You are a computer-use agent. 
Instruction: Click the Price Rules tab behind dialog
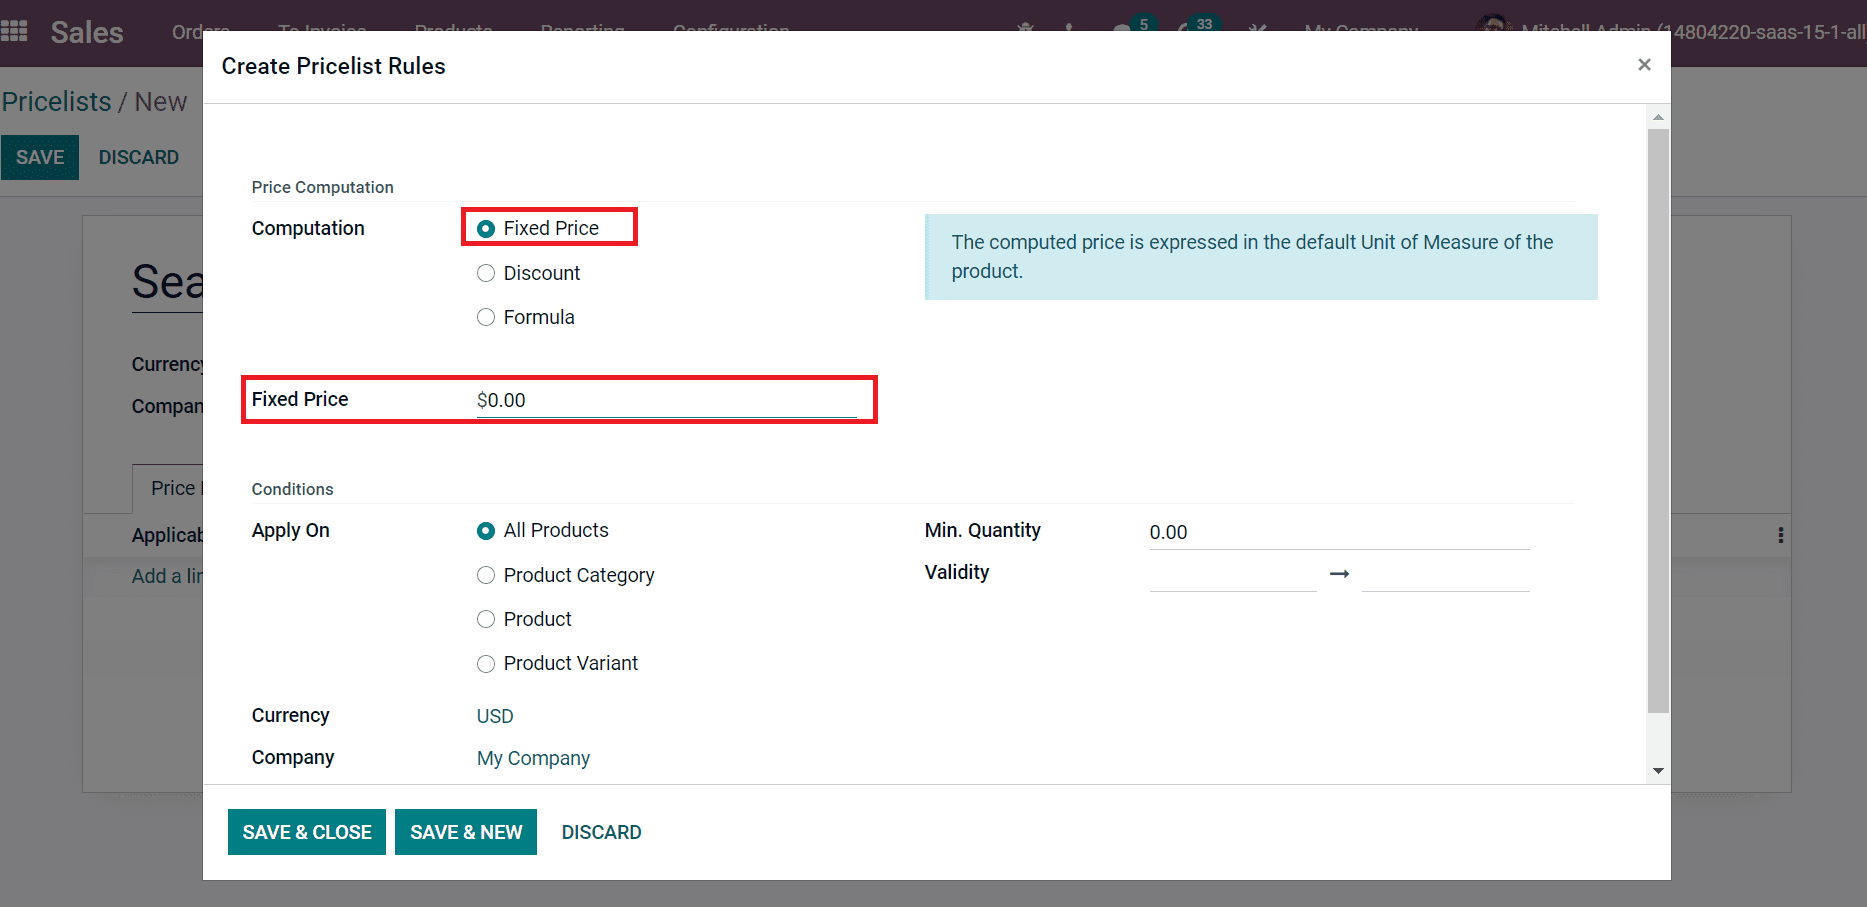pos(168,488)
